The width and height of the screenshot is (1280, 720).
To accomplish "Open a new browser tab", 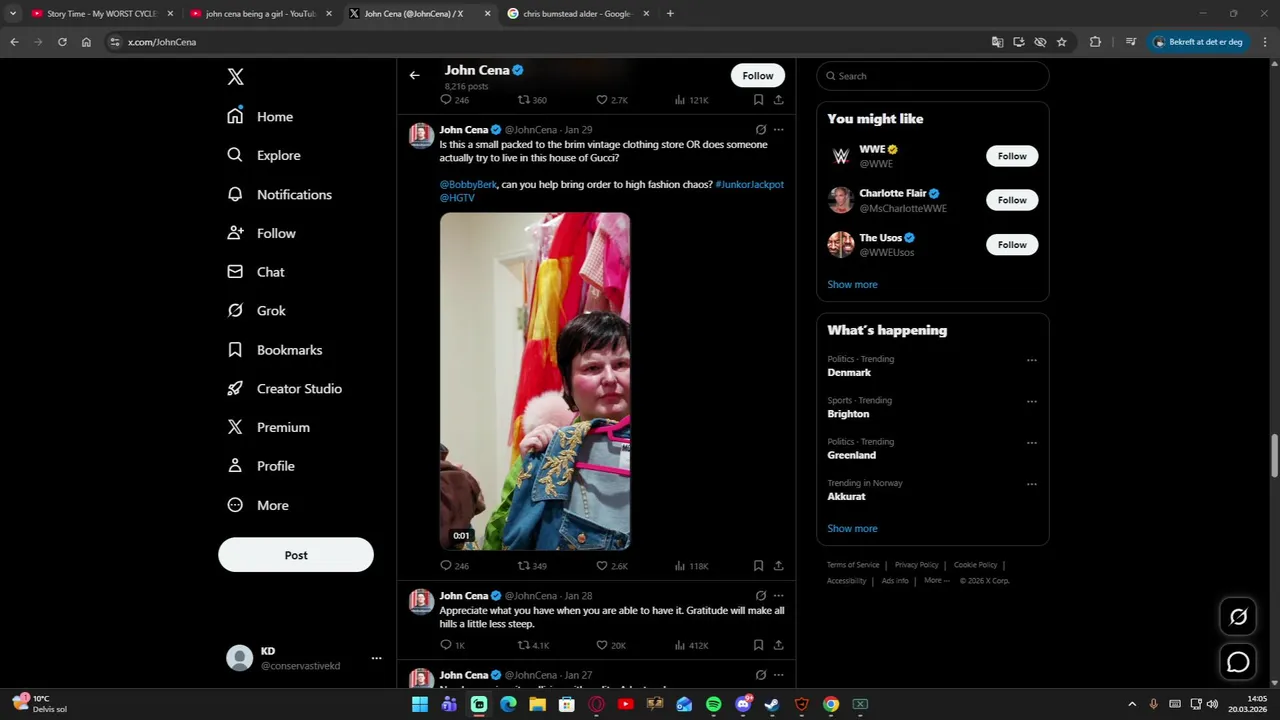I will (670, 14).
